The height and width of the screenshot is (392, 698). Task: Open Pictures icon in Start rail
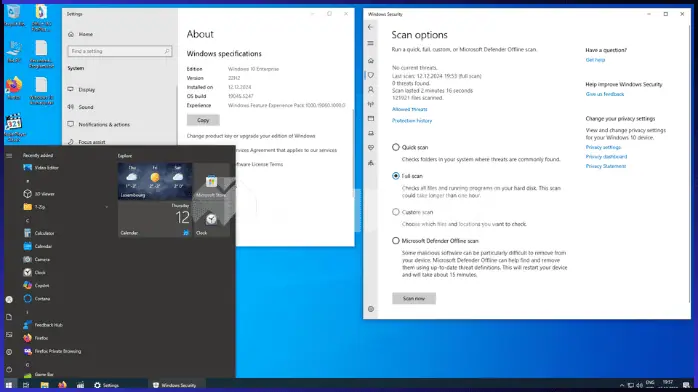(9, 335)
